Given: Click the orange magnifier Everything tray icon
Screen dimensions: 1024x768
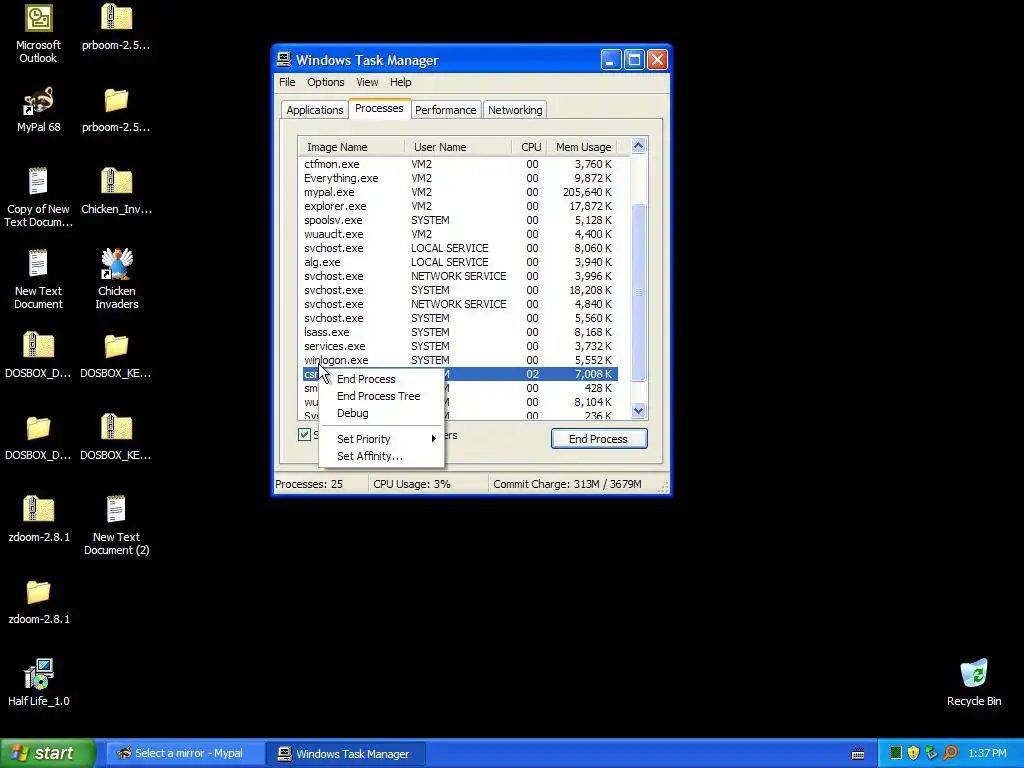Looking at the screenshot, I should pyautogui.click(x=950, y=753).
